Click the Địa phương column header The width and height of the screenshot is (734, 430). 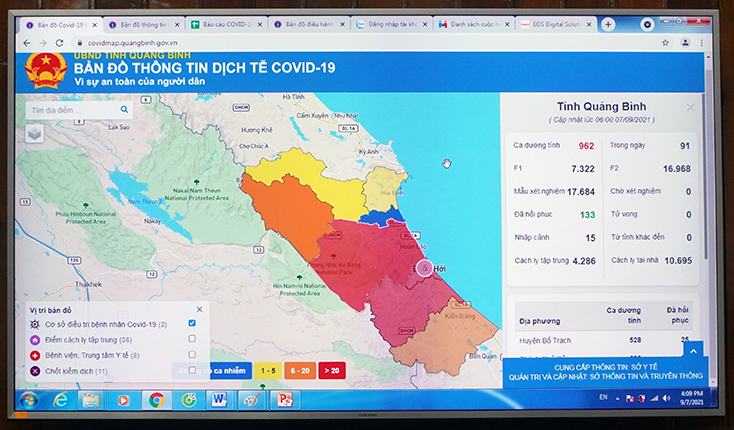539,321
